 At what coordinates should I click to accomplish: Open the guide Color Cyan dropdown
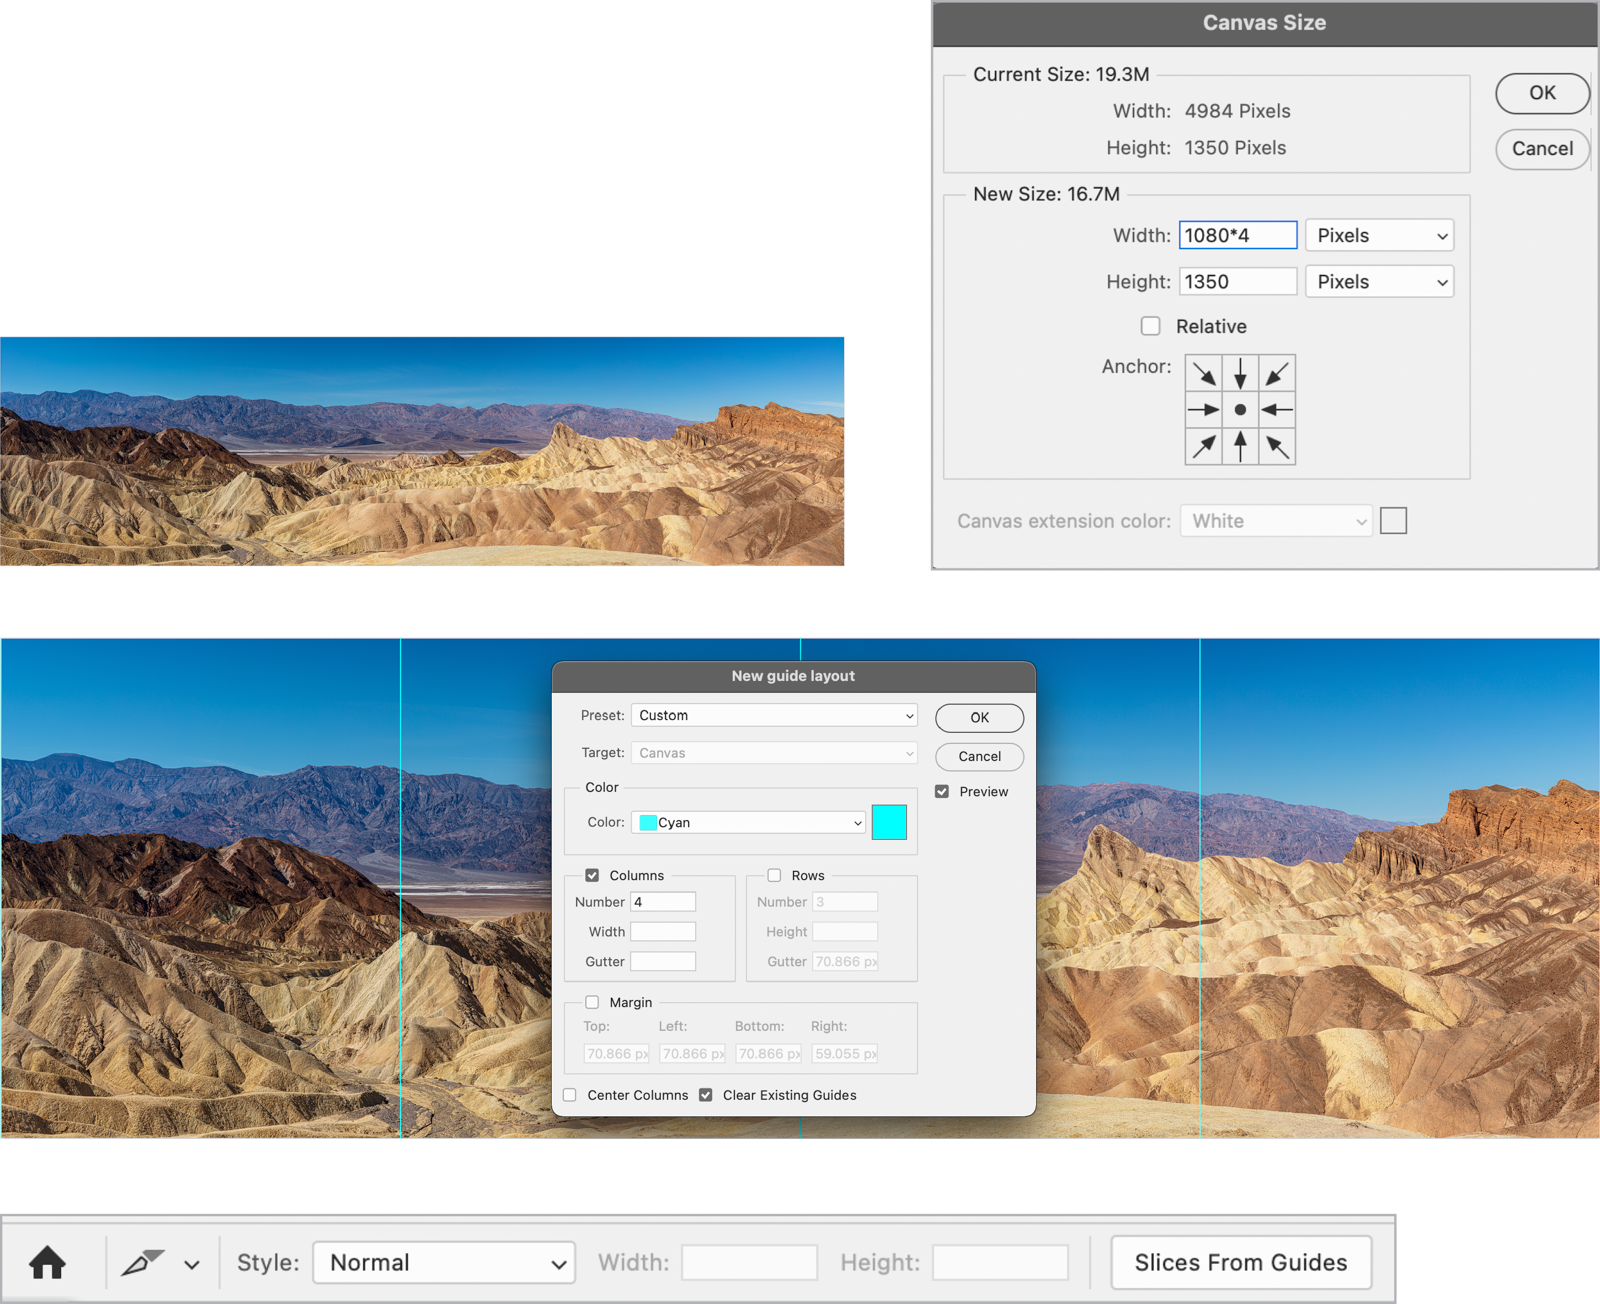(x=749, y=823)
